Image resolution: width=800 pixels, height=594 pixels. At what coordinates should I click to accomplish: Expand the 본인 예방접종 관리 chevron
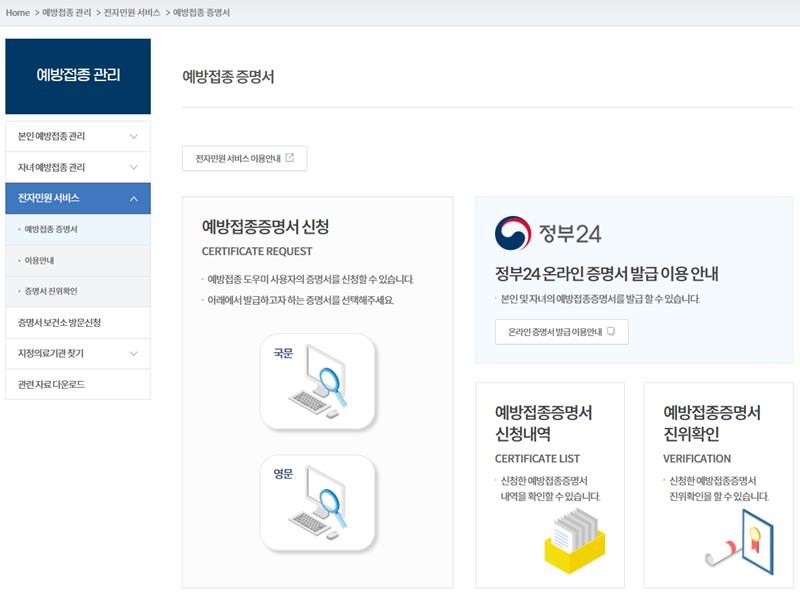point(134,136)
